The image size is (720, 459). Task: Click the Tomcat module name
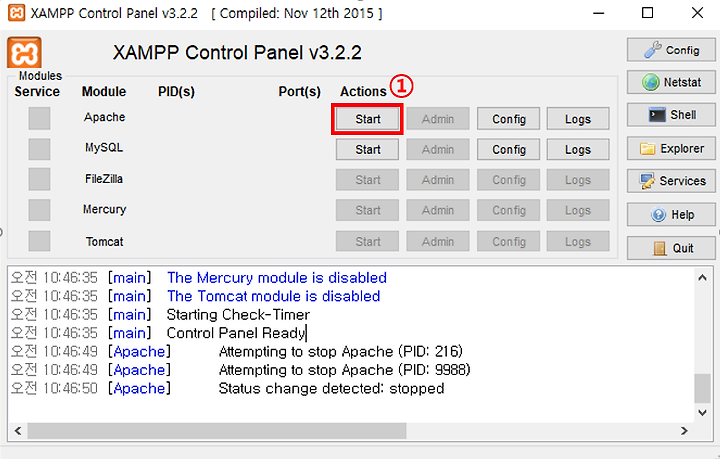tap(104, 241)
